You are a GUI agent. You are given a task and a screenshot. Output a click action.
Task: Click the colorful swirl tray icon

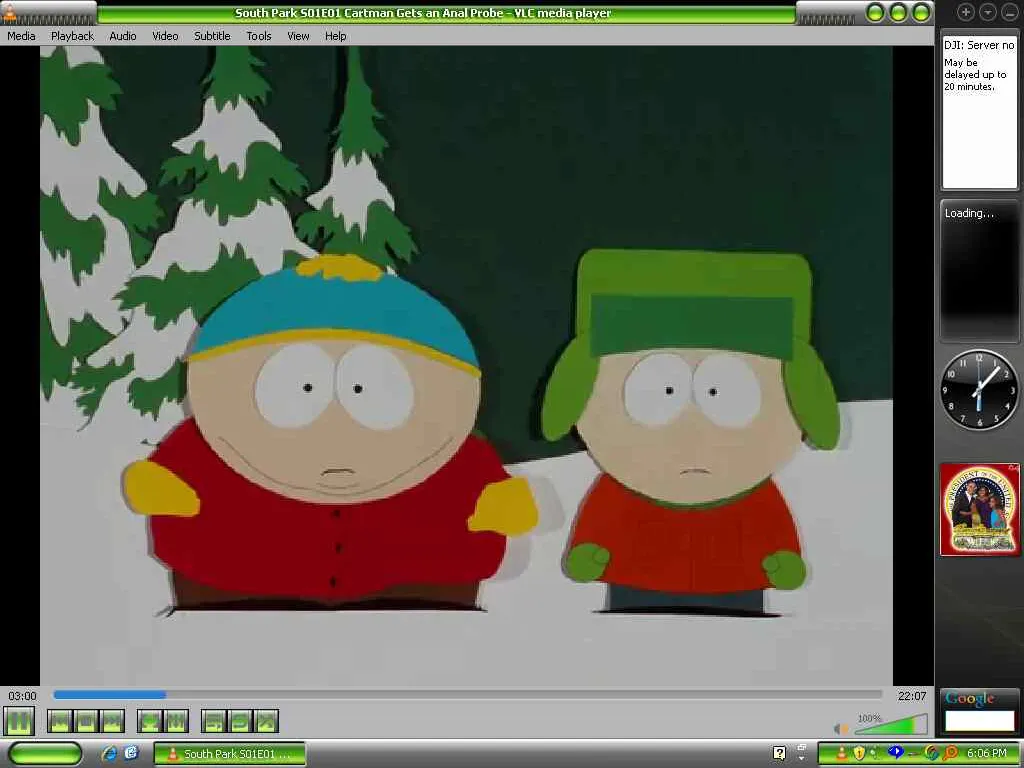coord(931,753)
